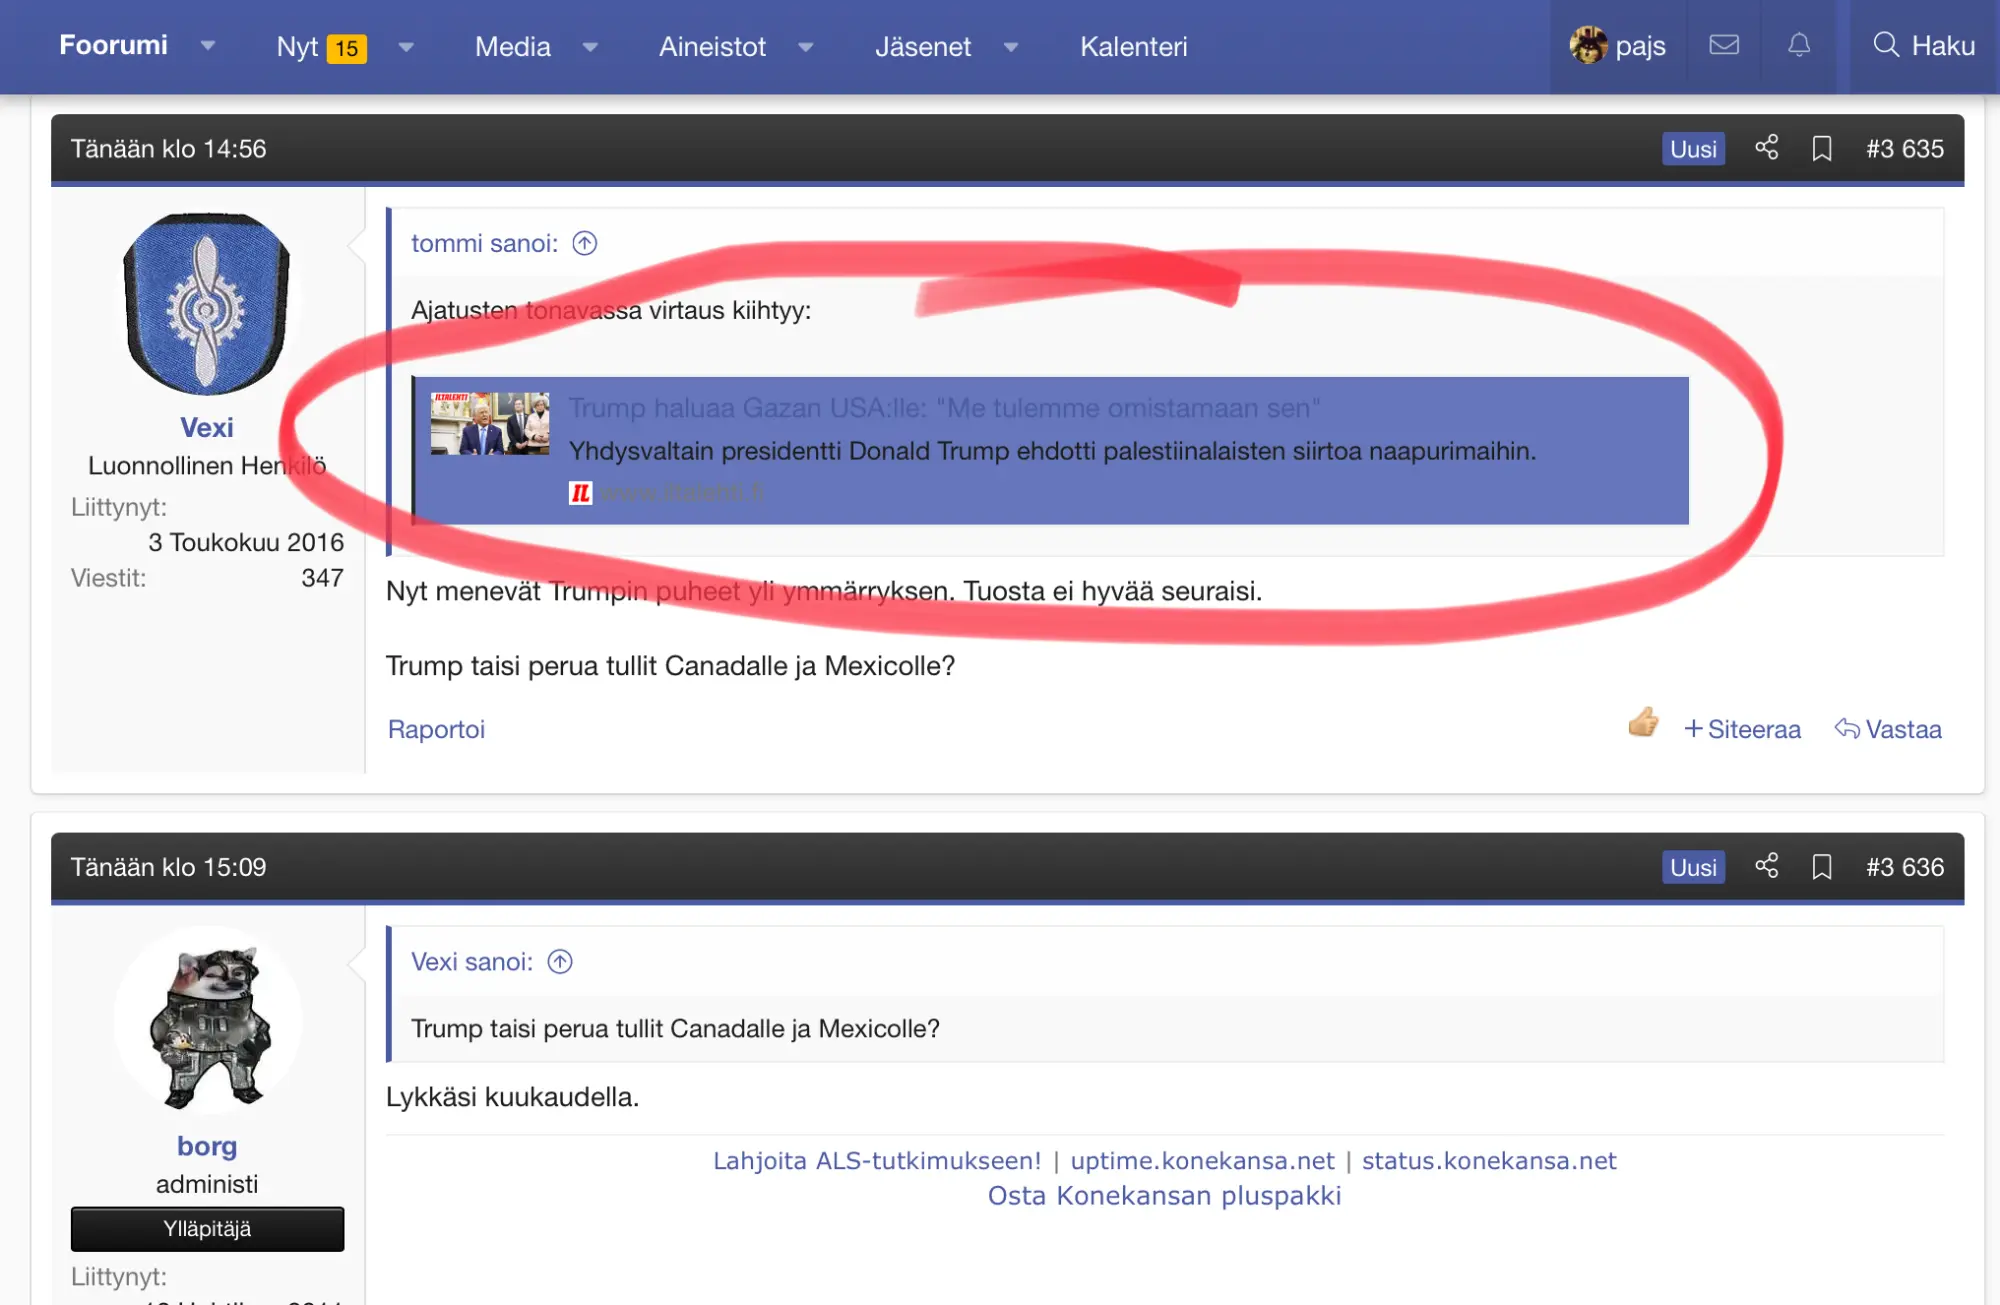Bookmark post #3 635
This screenshot has width=2000, height=1305.
[x=1822, y=148]
